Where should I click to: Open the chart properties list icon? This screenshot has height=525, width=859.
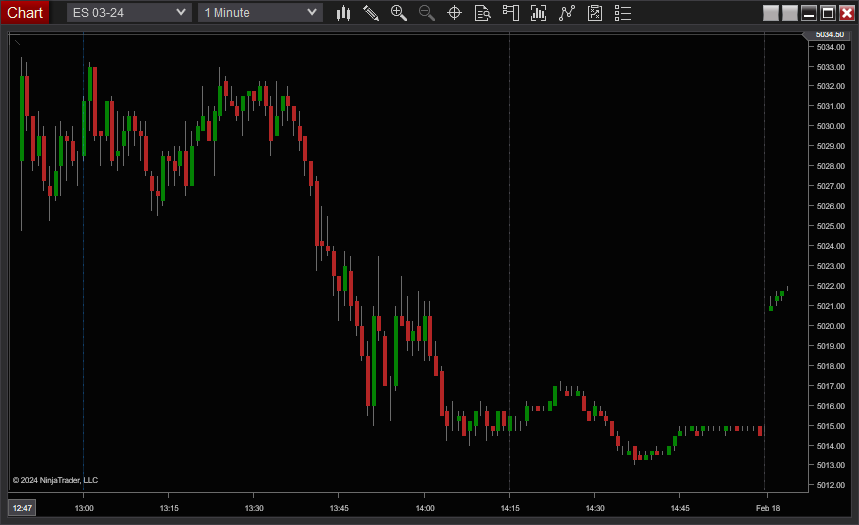623,13
